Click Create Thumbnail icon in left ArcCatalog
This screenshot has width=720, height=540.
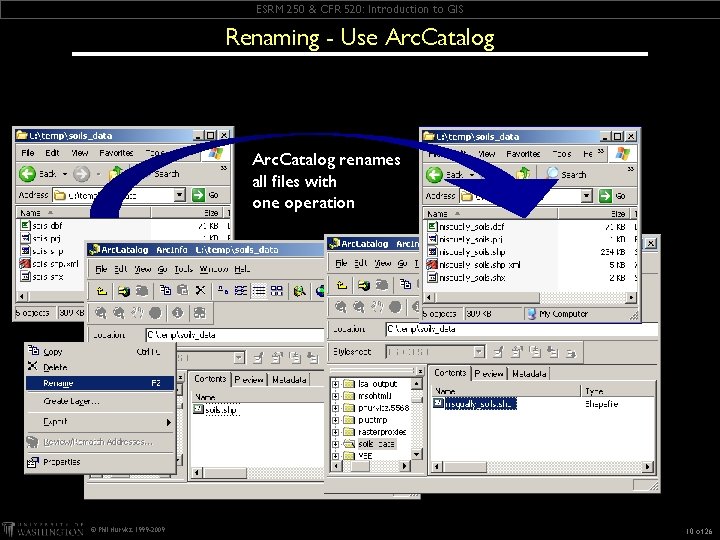(x=199, y=313)
